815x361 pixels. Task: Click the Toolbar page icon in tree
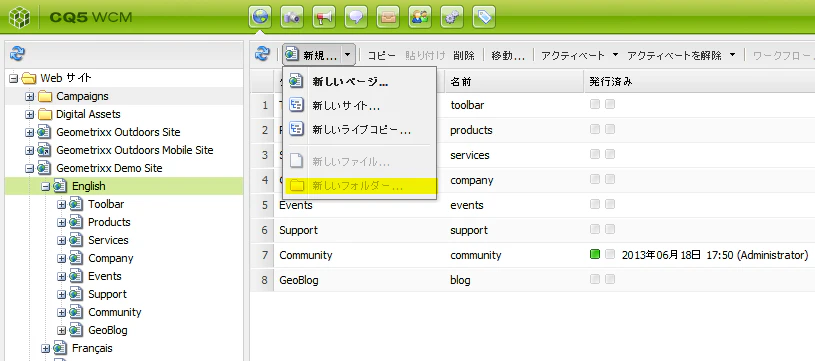76,204
